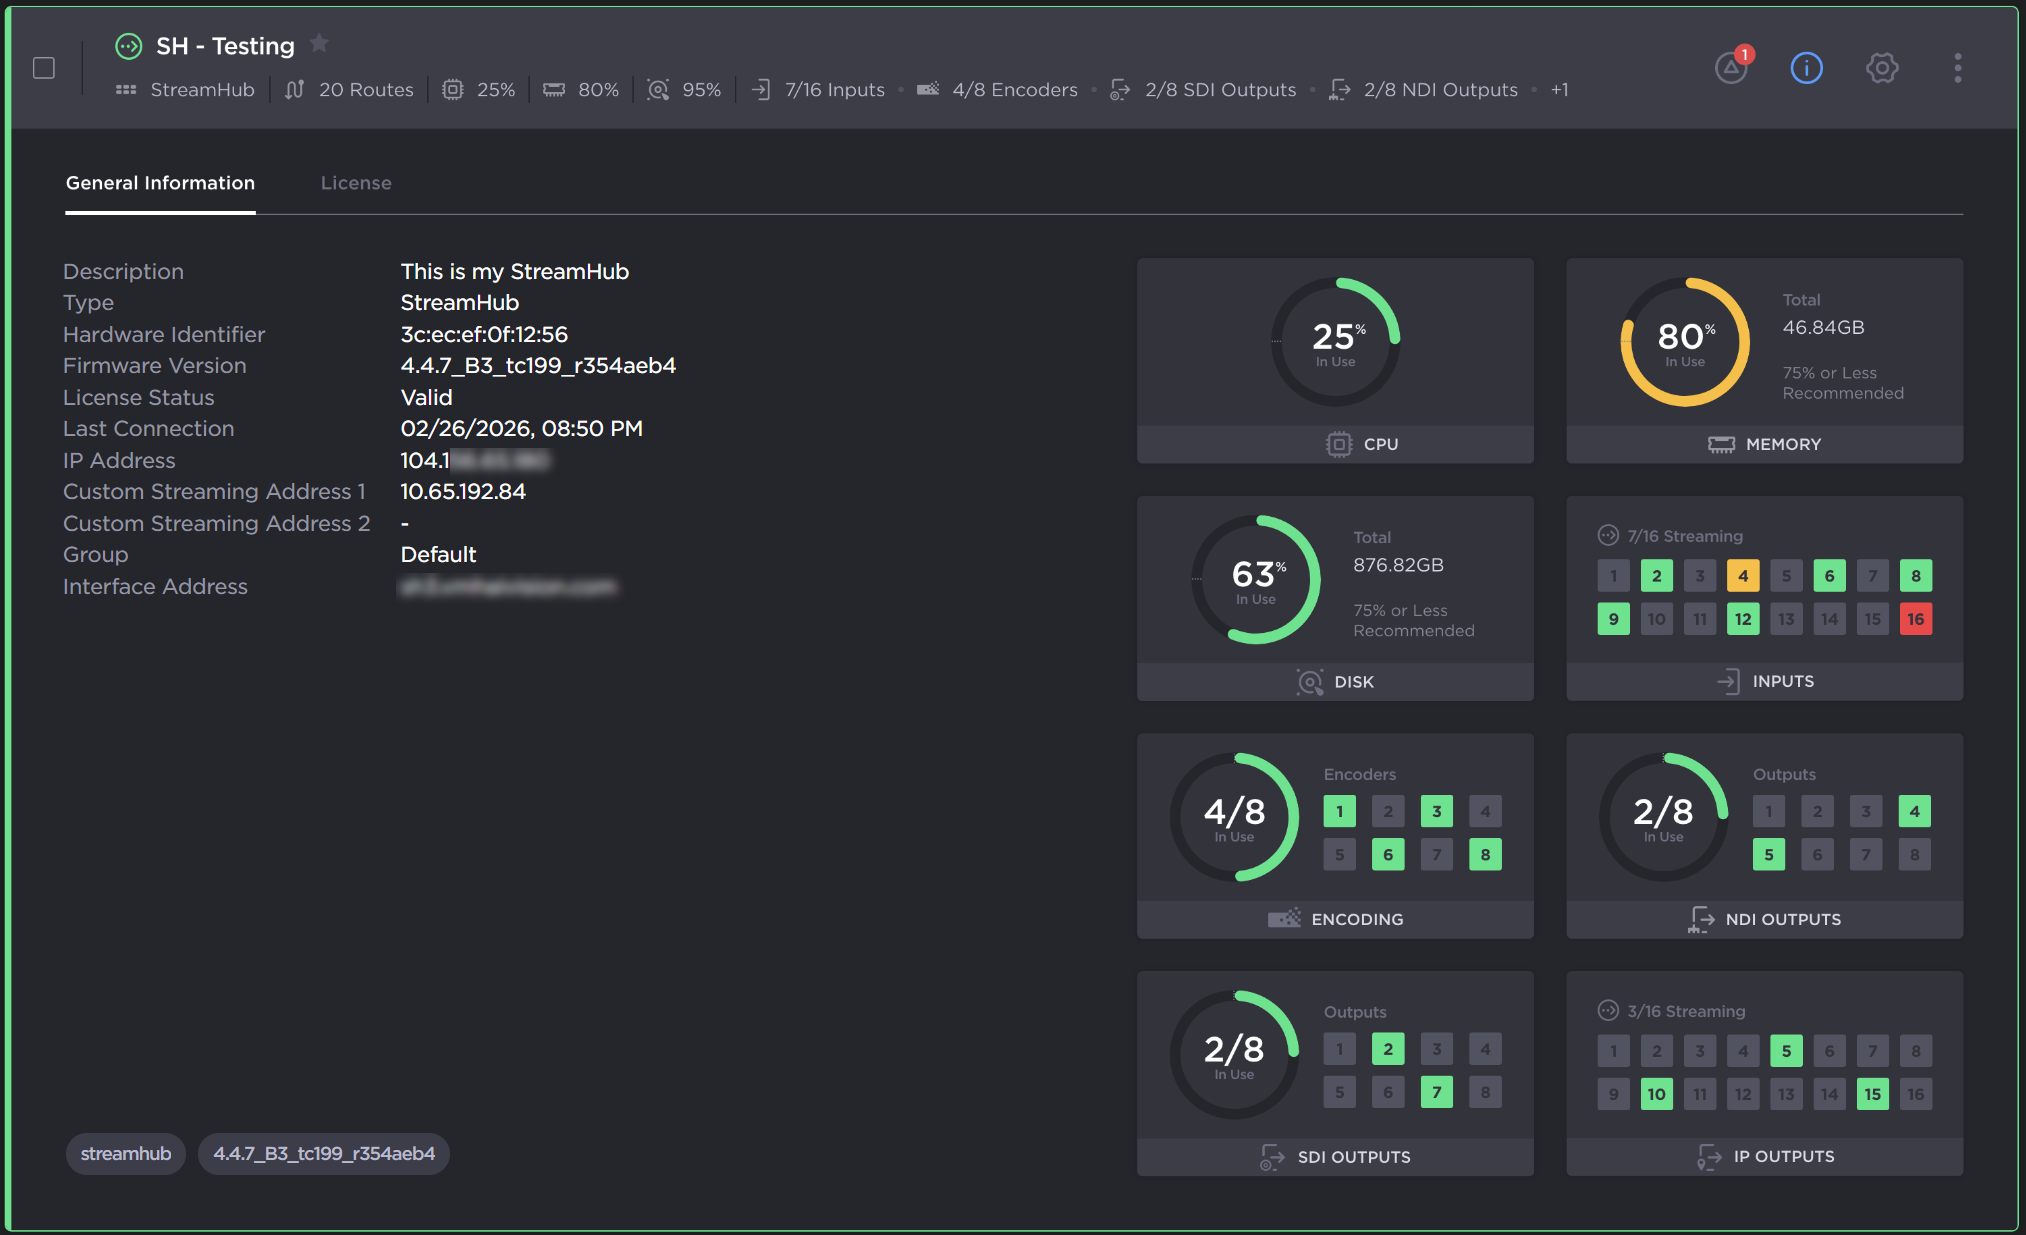Click the streamhub tag chip
Screen dimensions: 2026x1235
point(125,1154)
